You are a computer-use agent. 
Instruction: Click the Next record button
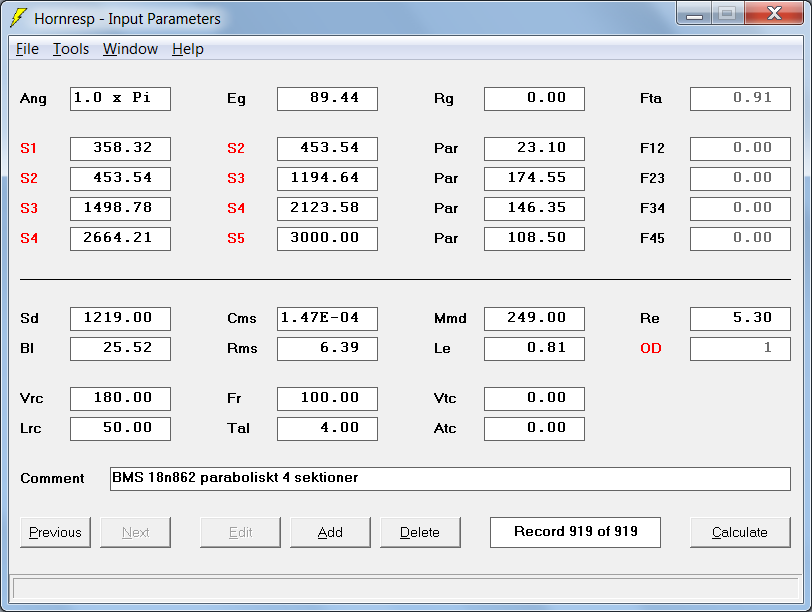pyautogui.click(x=135, y=532)
